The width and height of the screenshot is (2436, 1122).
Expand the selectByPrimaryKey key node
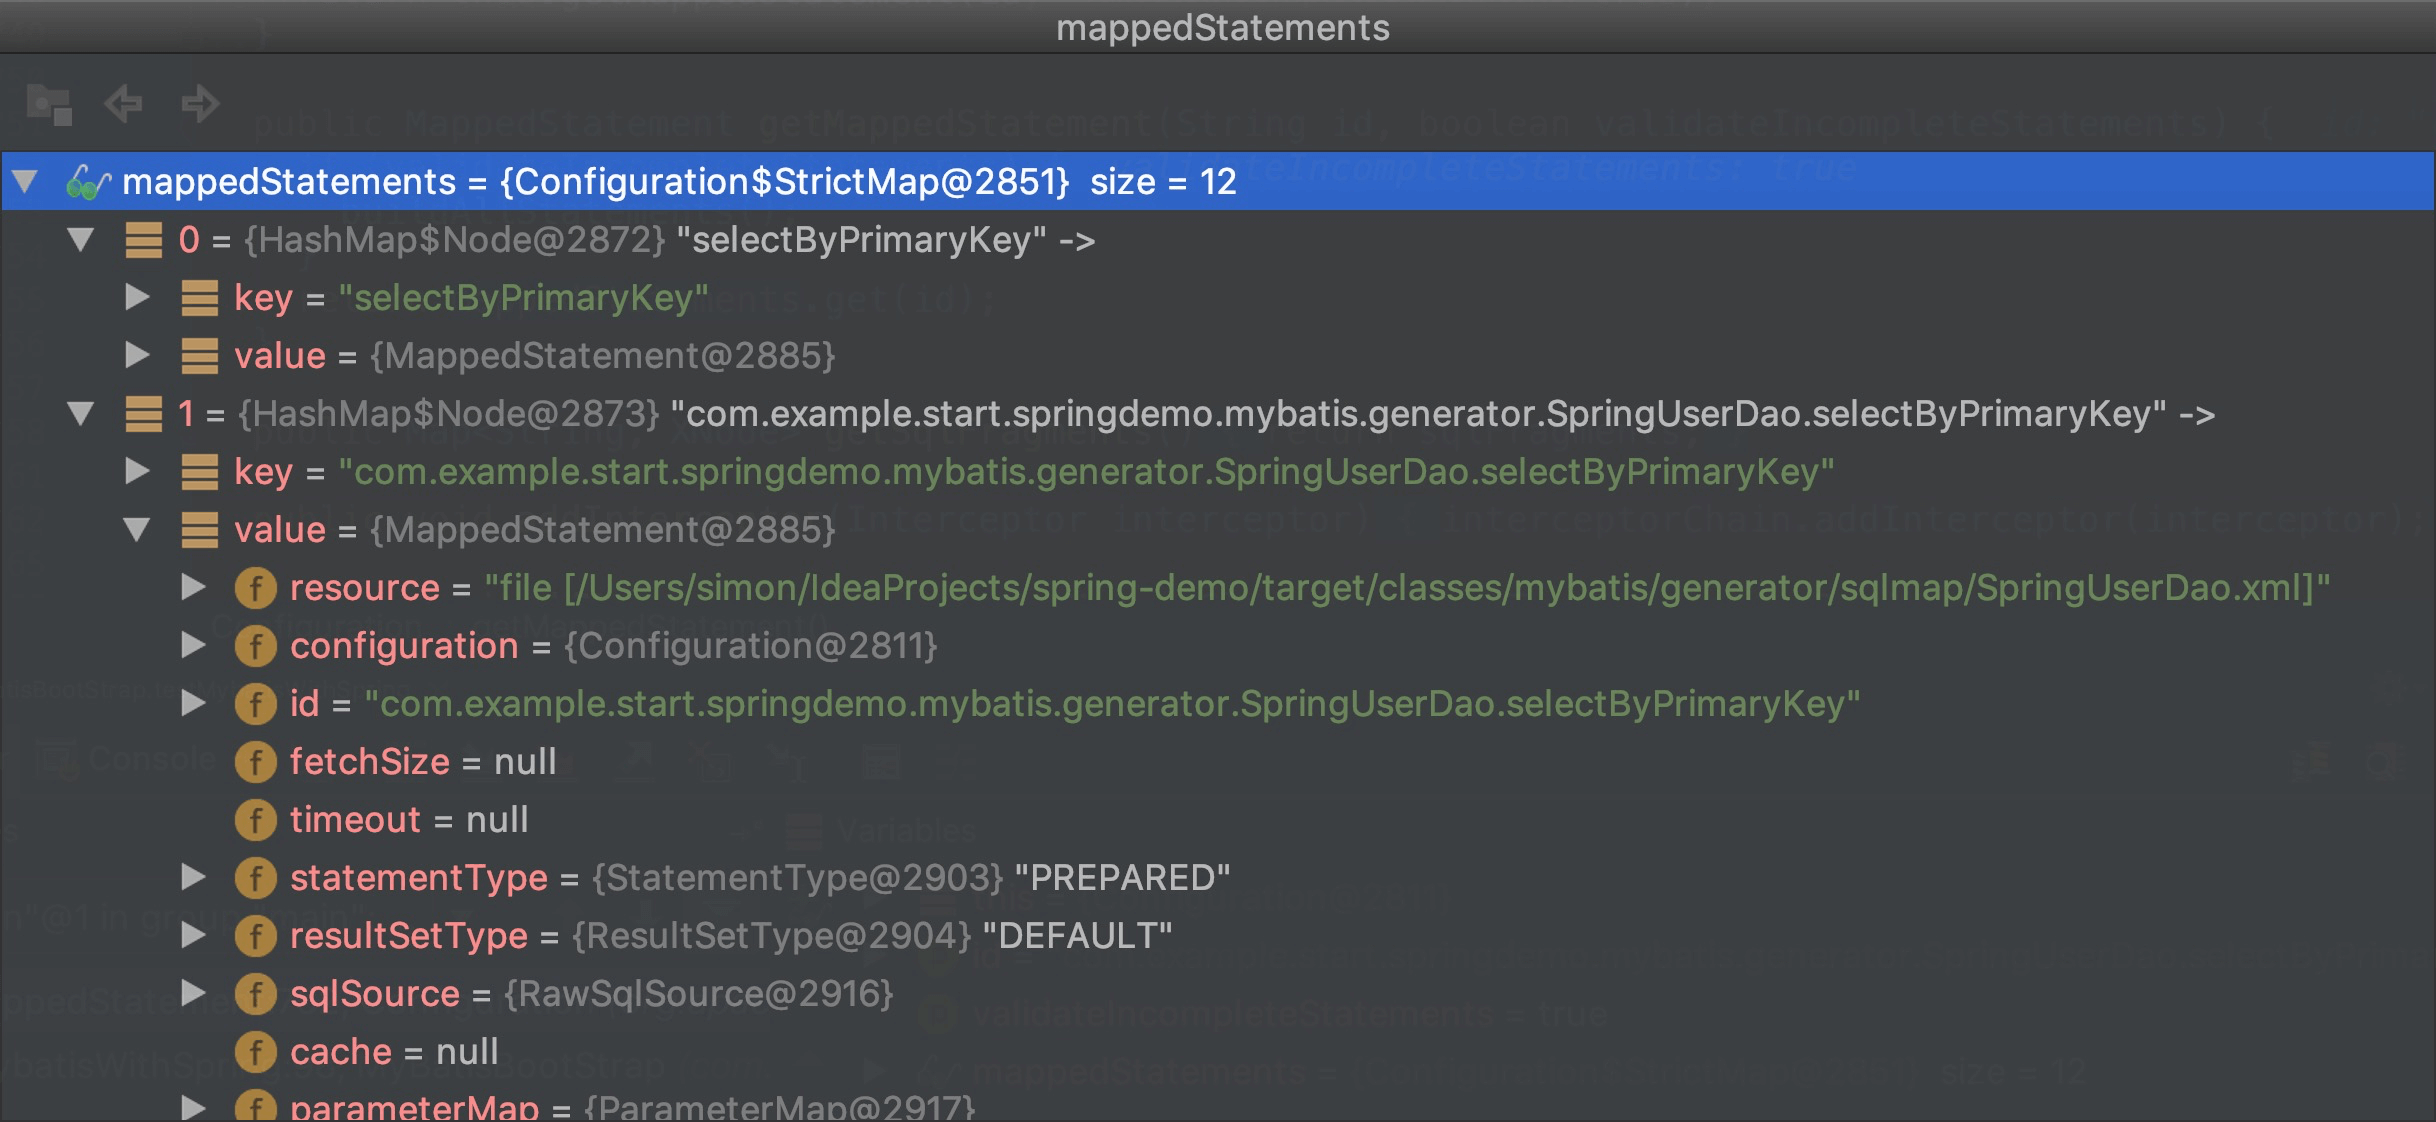137,298
